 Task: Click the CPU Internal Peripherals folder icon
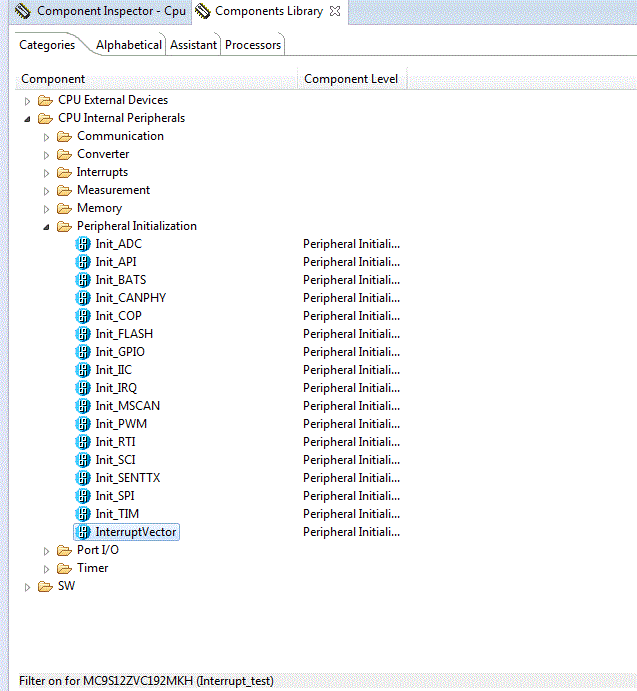tap(45, 119)
